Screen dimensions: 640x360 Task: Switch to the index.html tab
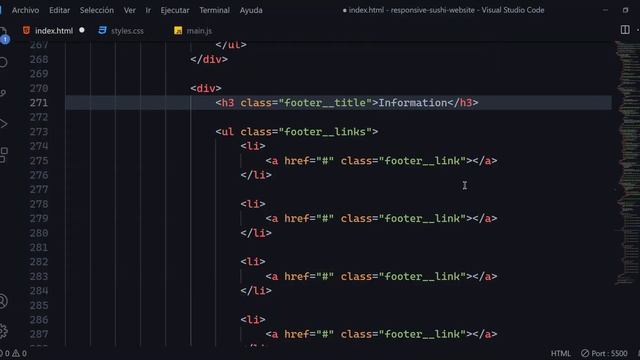pyautogui.click(x=54, y=31)
